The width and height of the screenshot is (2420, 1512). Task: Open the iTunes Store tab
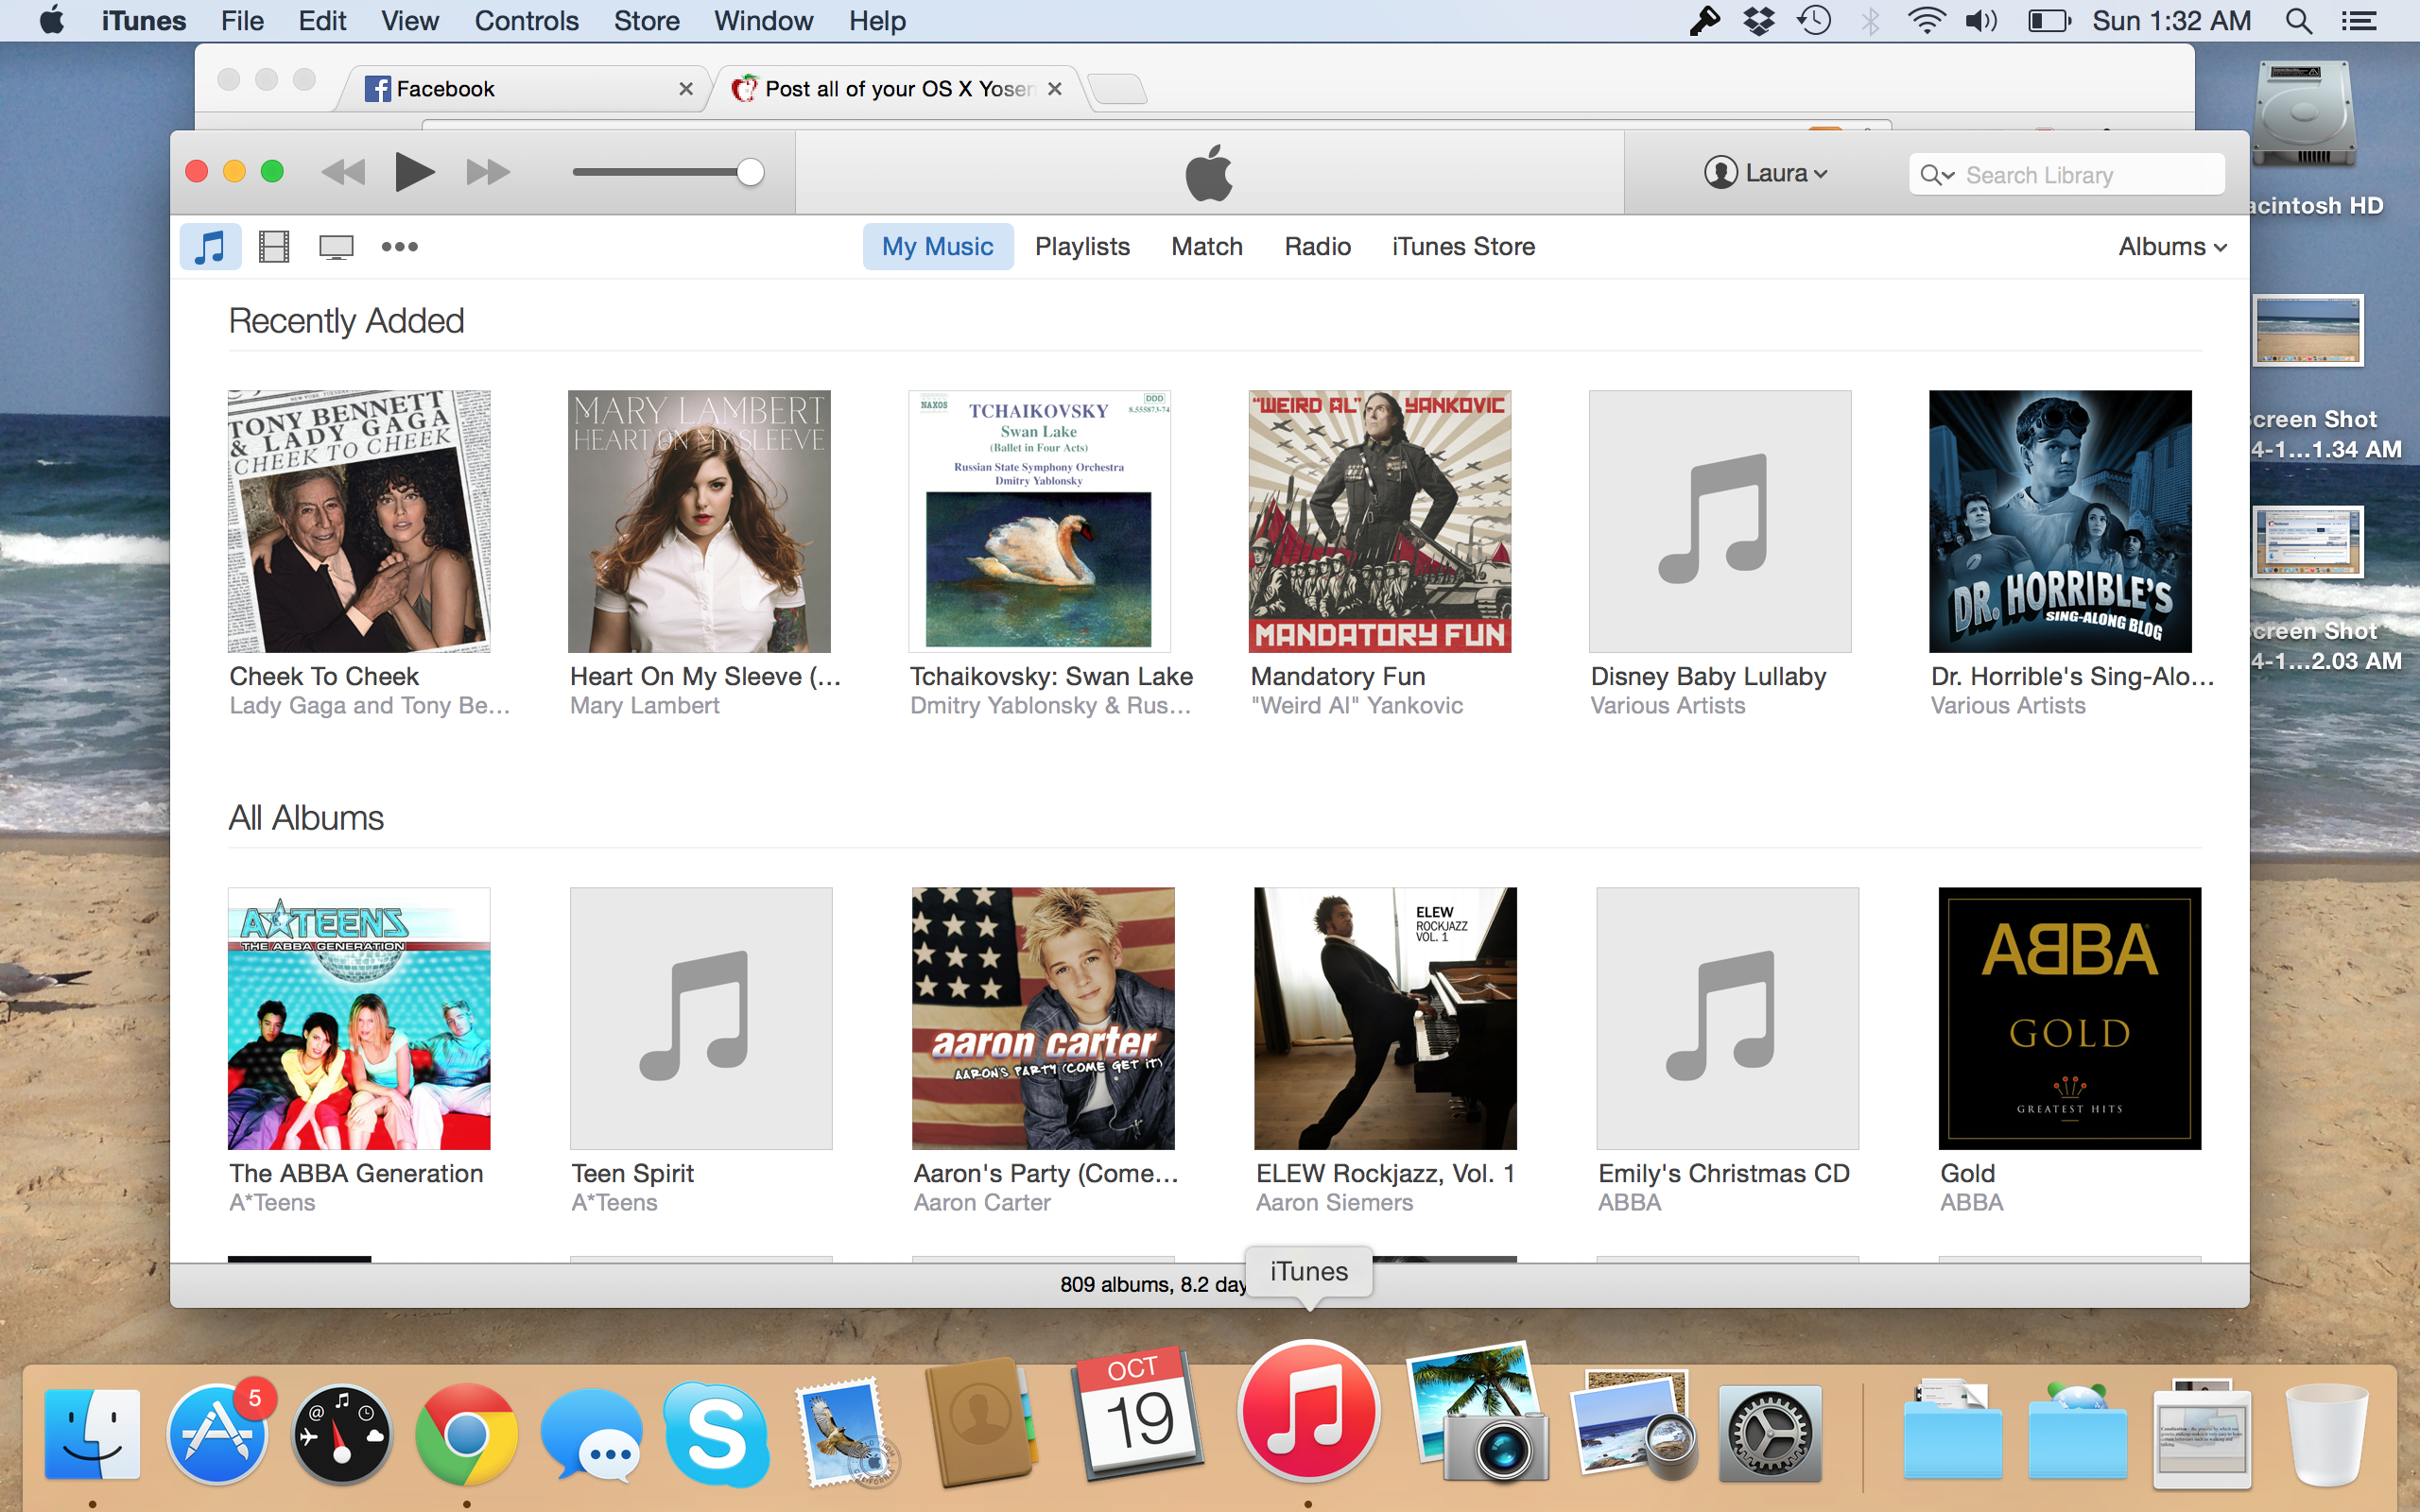coord(1463,246)
